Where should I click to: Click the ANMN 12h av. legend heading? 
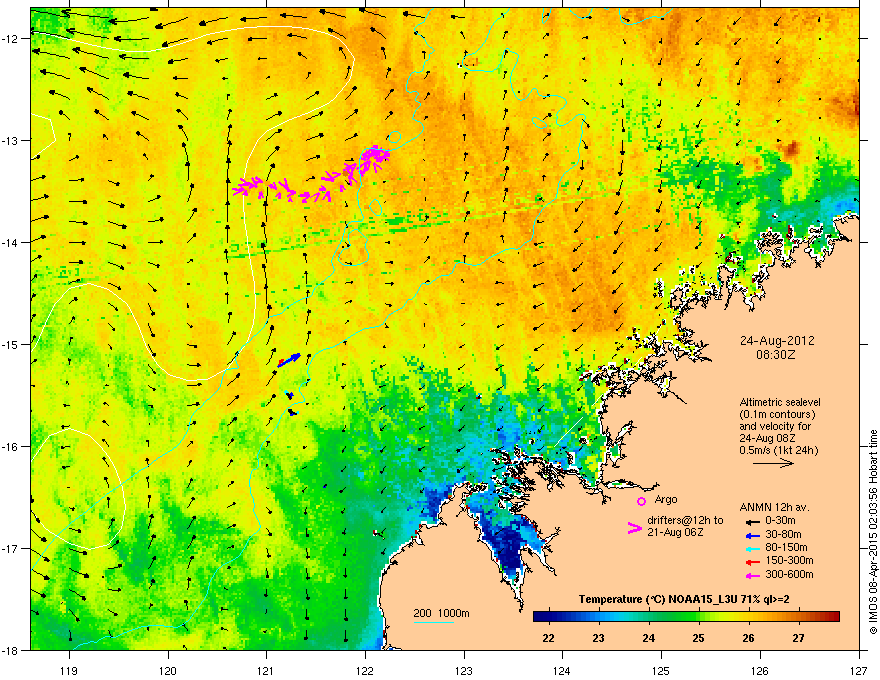pyautogui.click(x=773, y=506)
